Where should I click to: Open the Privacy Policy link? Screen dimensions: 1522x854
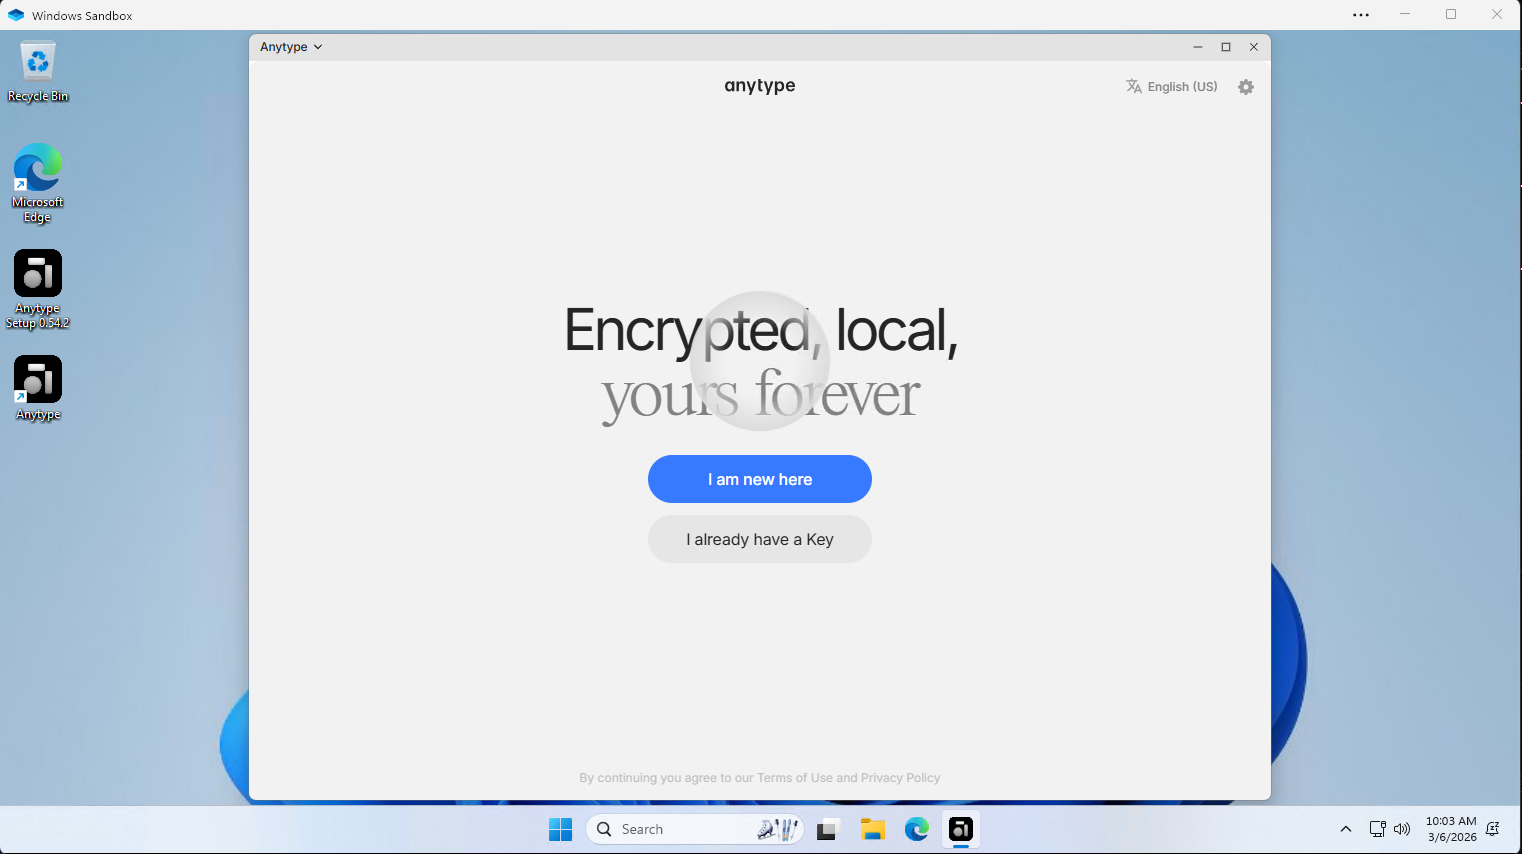(900, 778)
